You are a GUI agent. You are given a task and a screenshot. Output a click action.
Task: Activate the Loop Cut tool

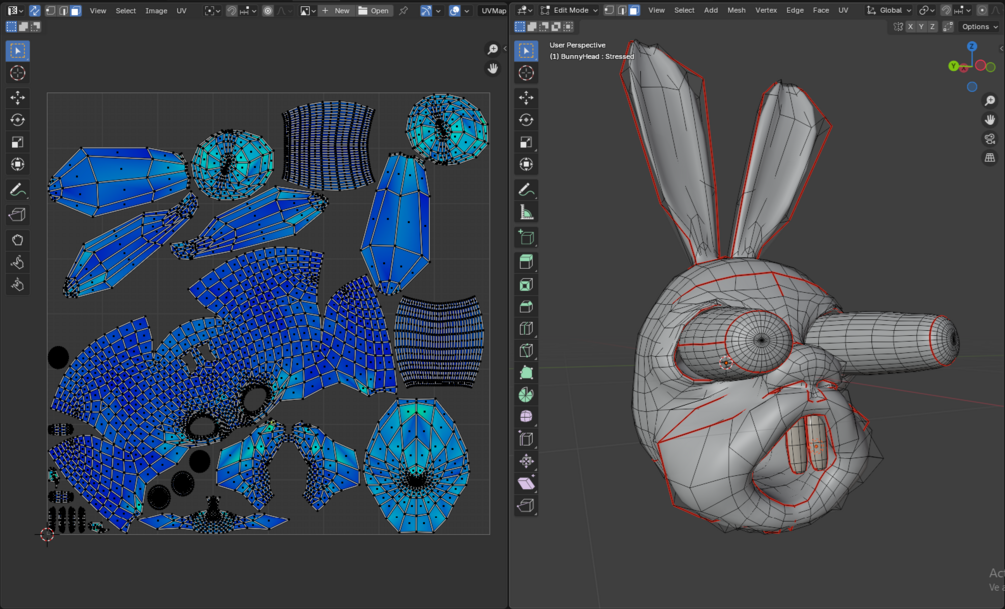pyautogui.click(x=526, y=328)
